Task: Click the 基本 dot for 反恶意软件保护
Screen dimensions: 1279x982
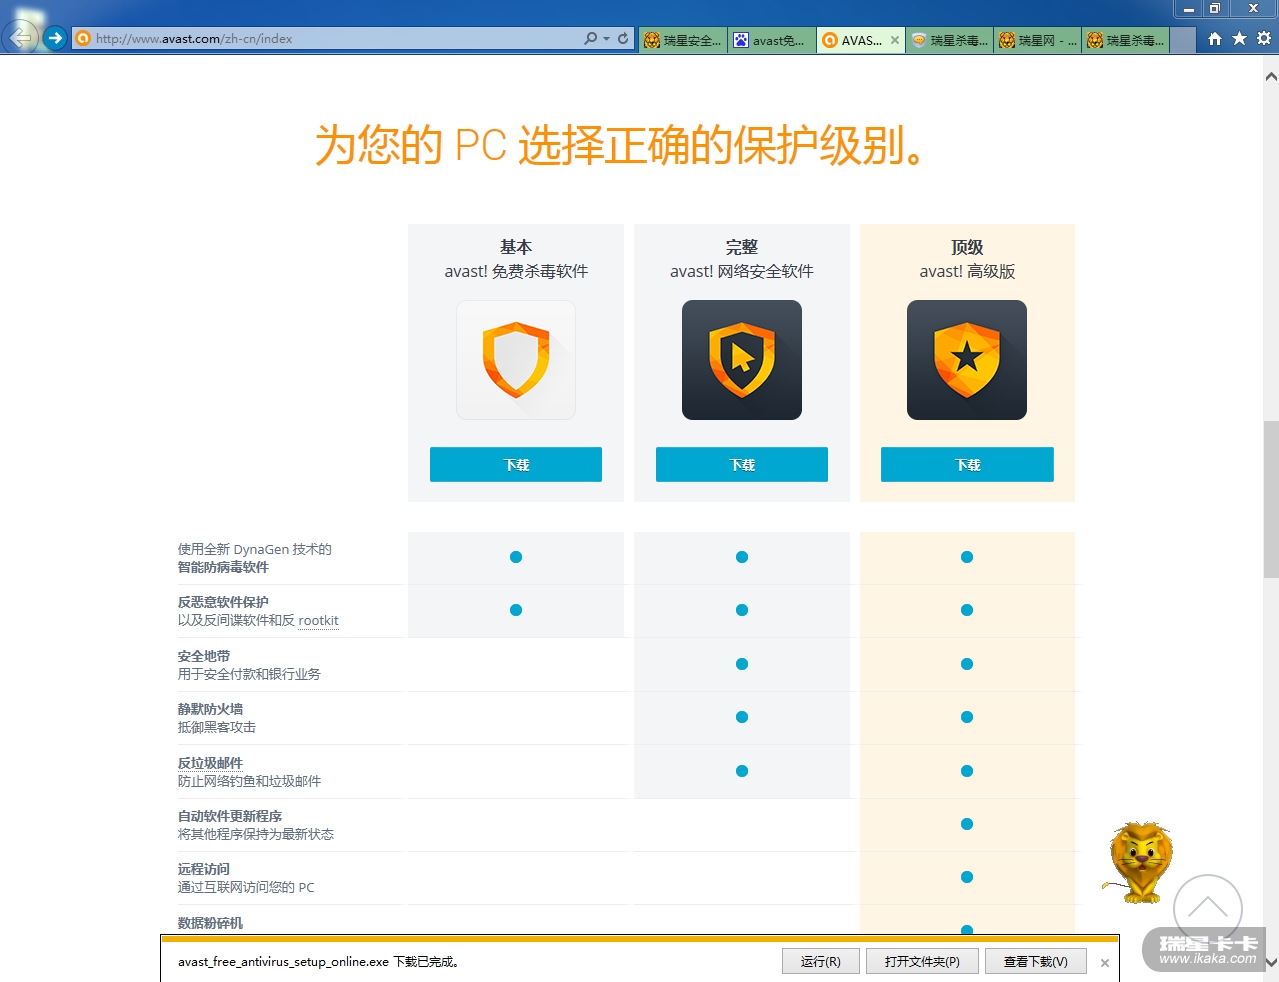Action: pyautogui.click(x=516, y=610)
